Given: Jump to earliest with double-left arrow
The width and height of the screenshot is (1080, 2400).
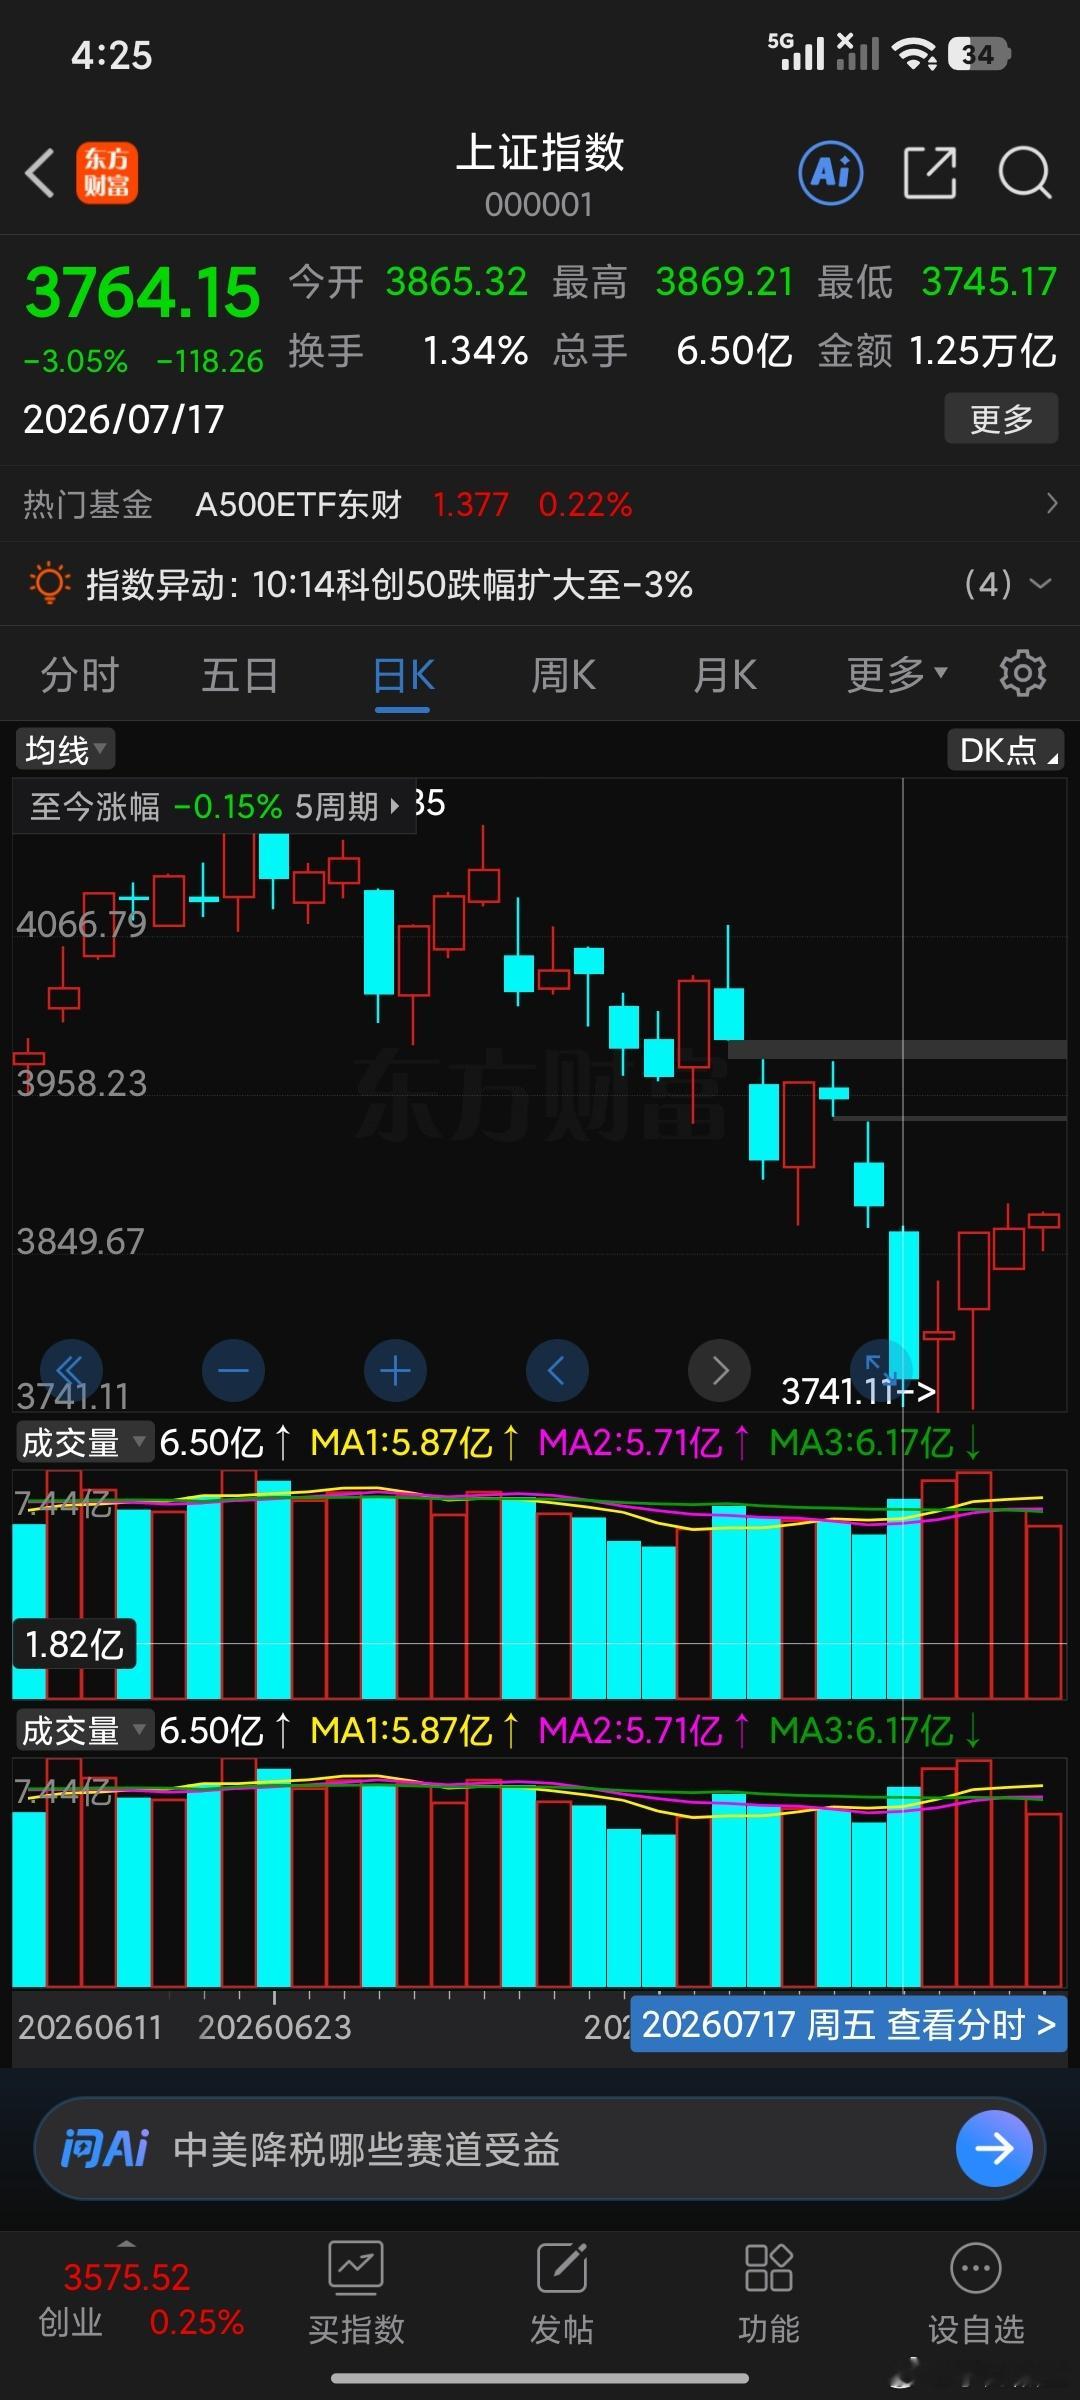Looking at the screenshot, I should click(70, 1370).
